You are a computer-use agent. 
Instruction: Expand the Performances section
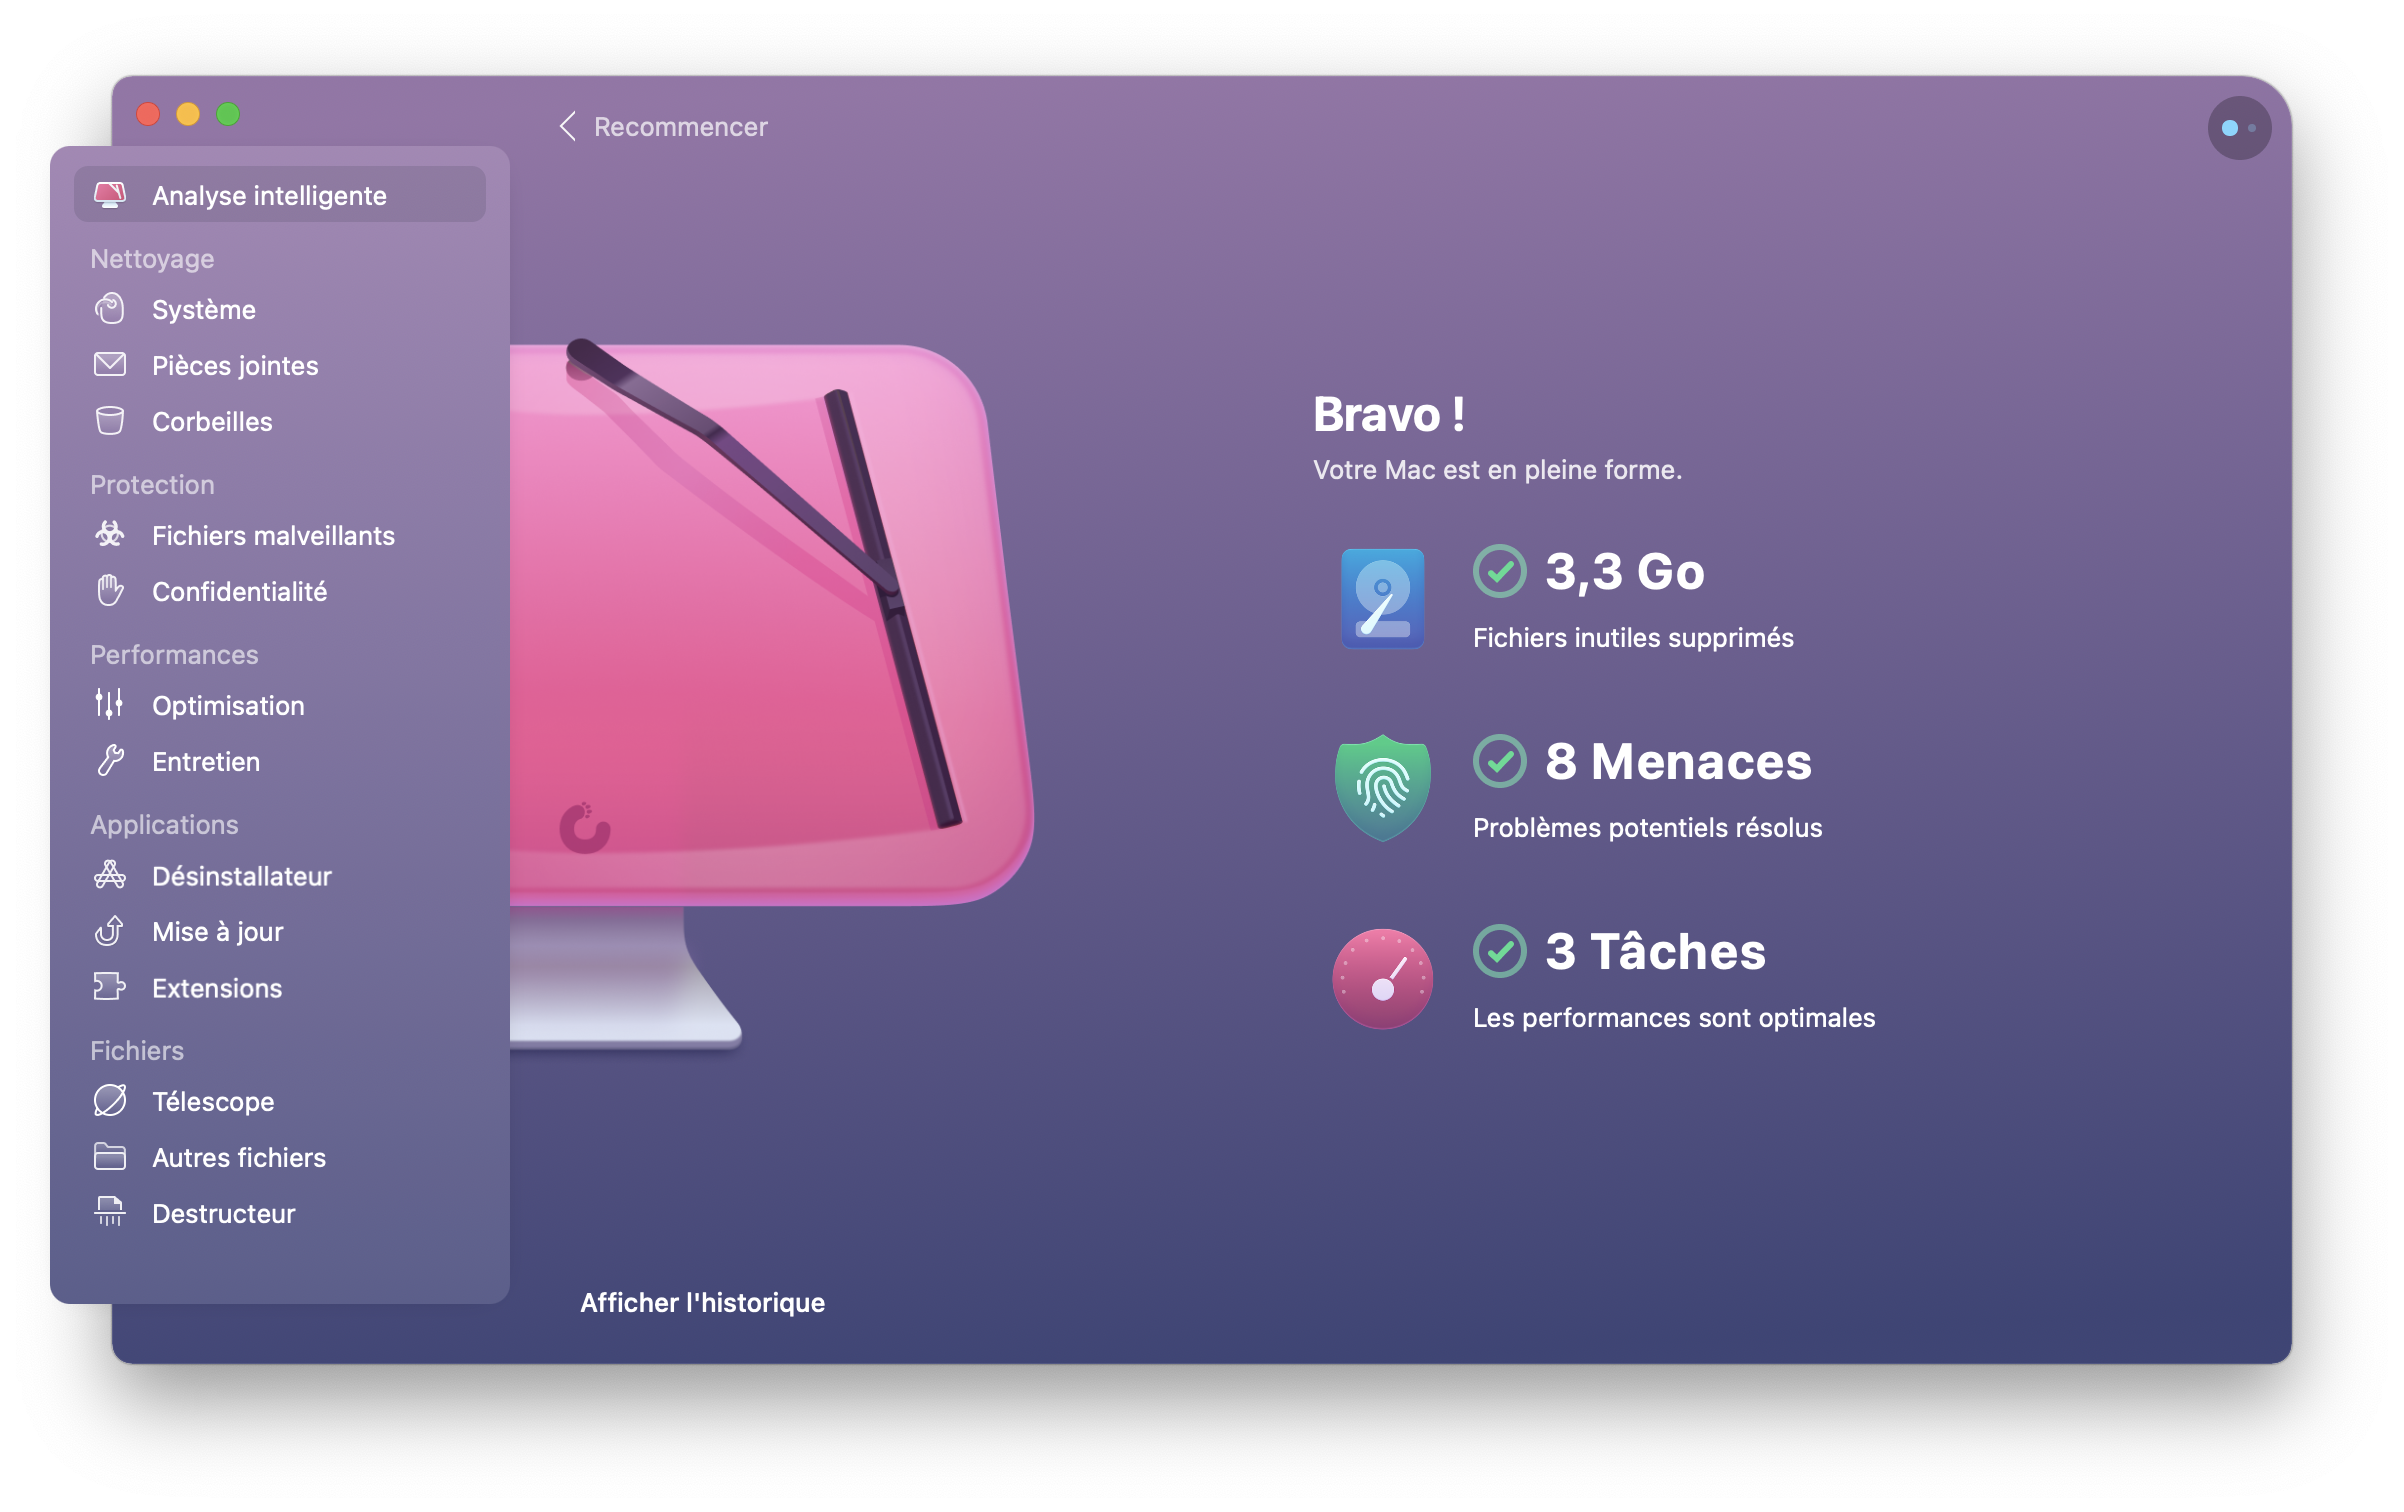(172, 651)
